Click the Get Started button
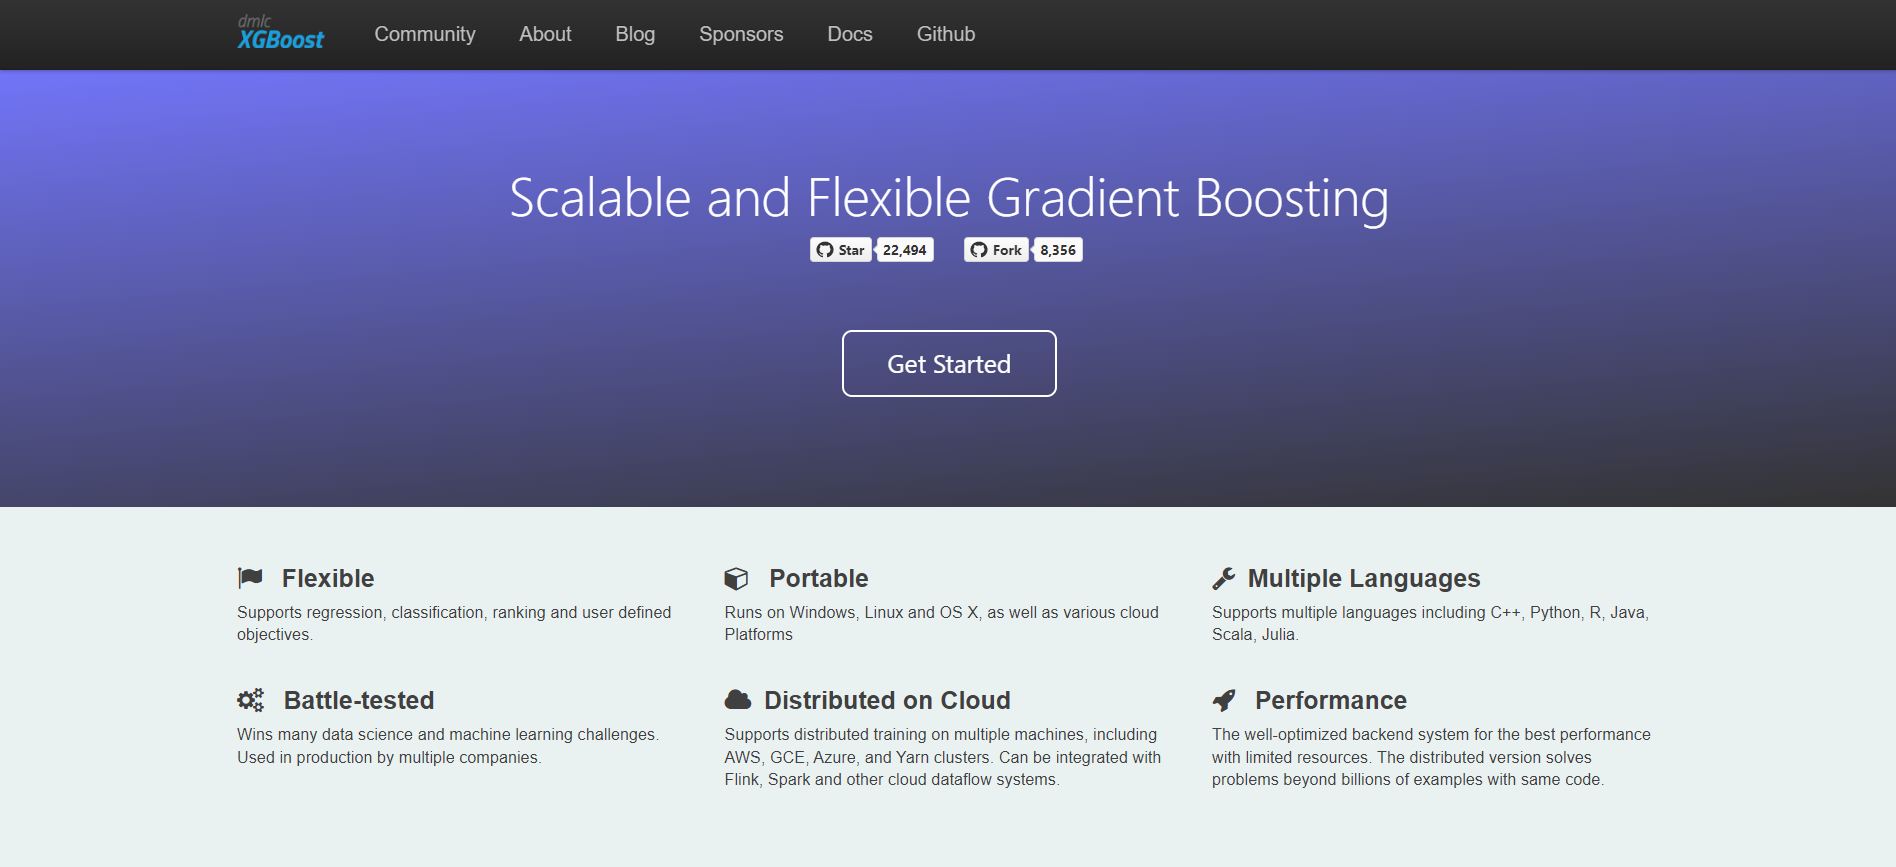This screenshot has width=1896, height=867. pyautogui.click(x=949, y=364)
